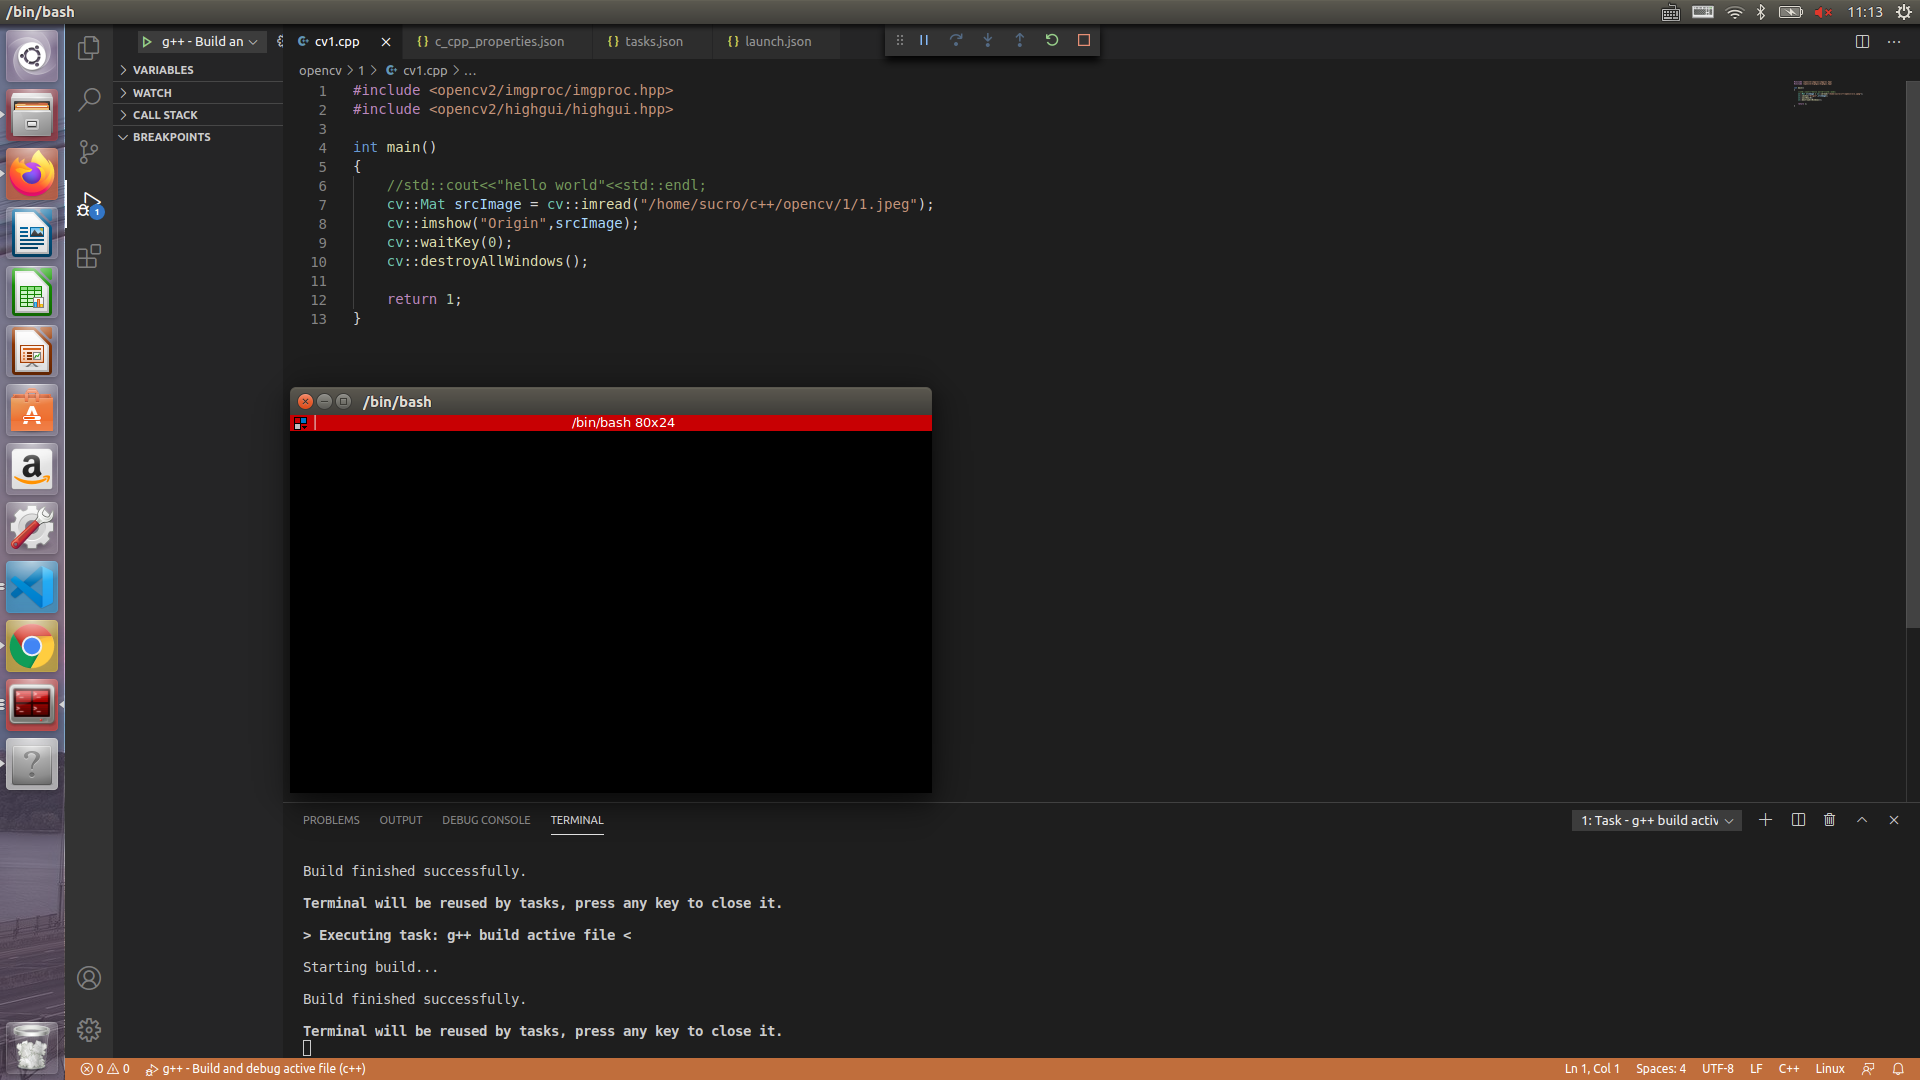This screenshot has width=1920, height=1080.
Task: Switch to the DEBUG CONSOLE tab
Action: coord(486,820)
